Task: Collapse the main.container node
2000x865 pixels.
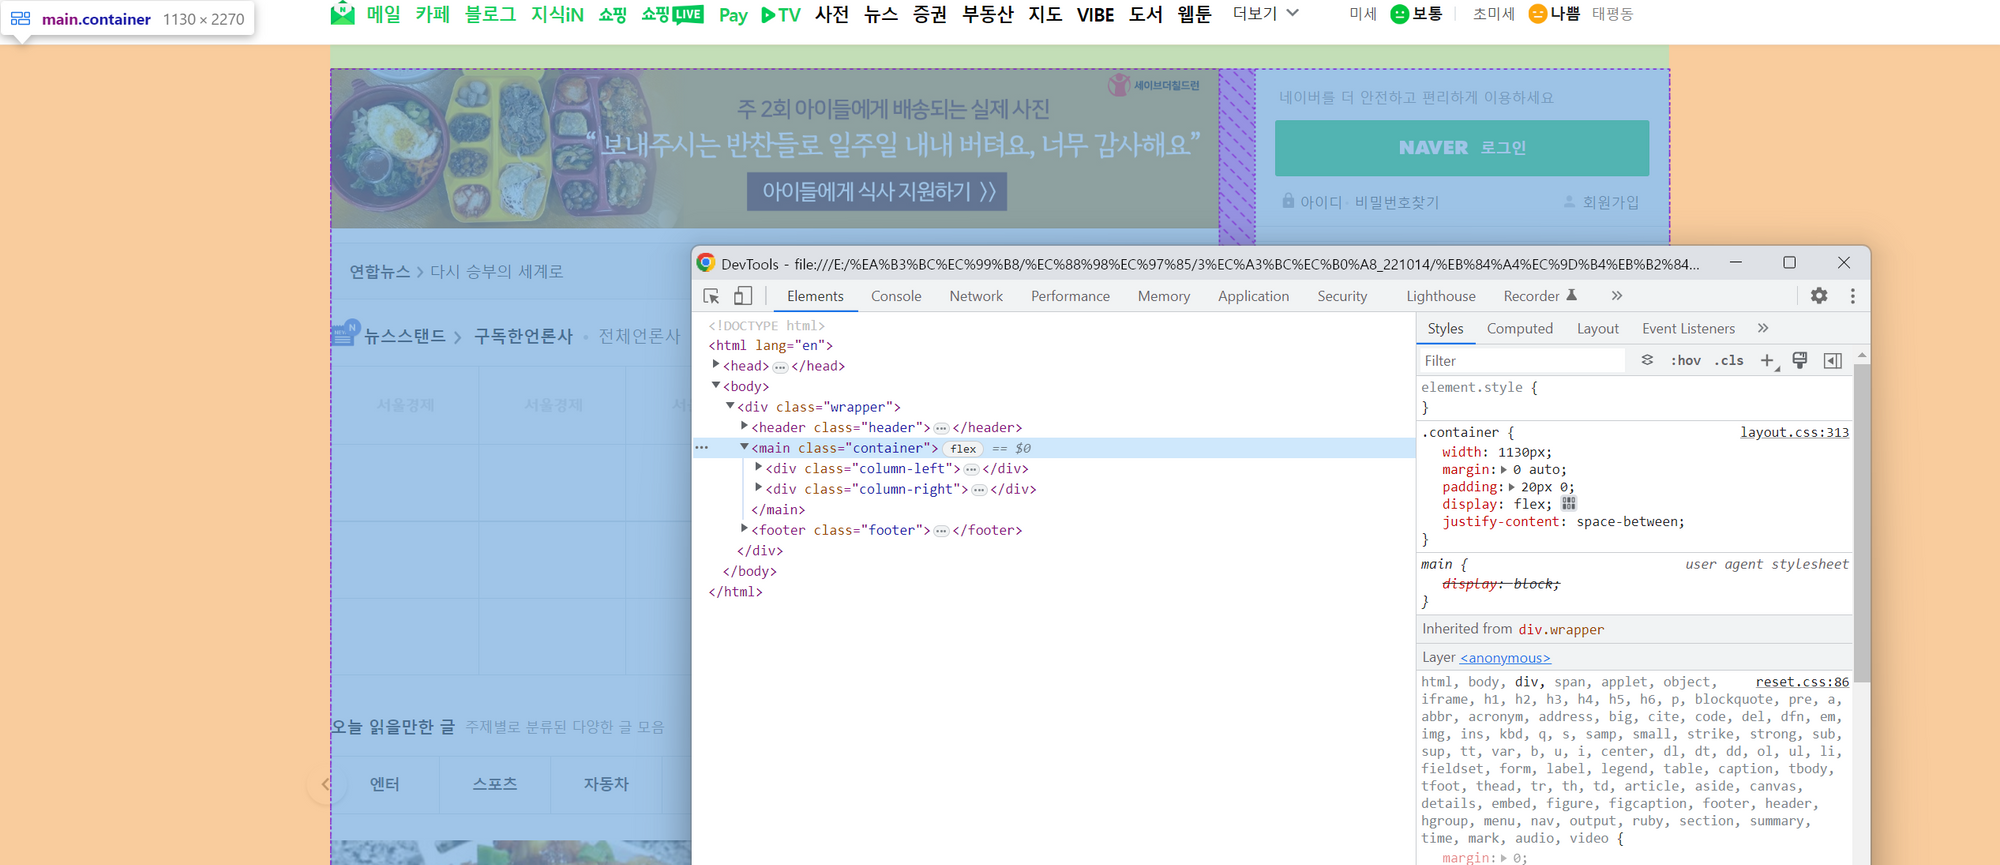Action: click(744, 447)
